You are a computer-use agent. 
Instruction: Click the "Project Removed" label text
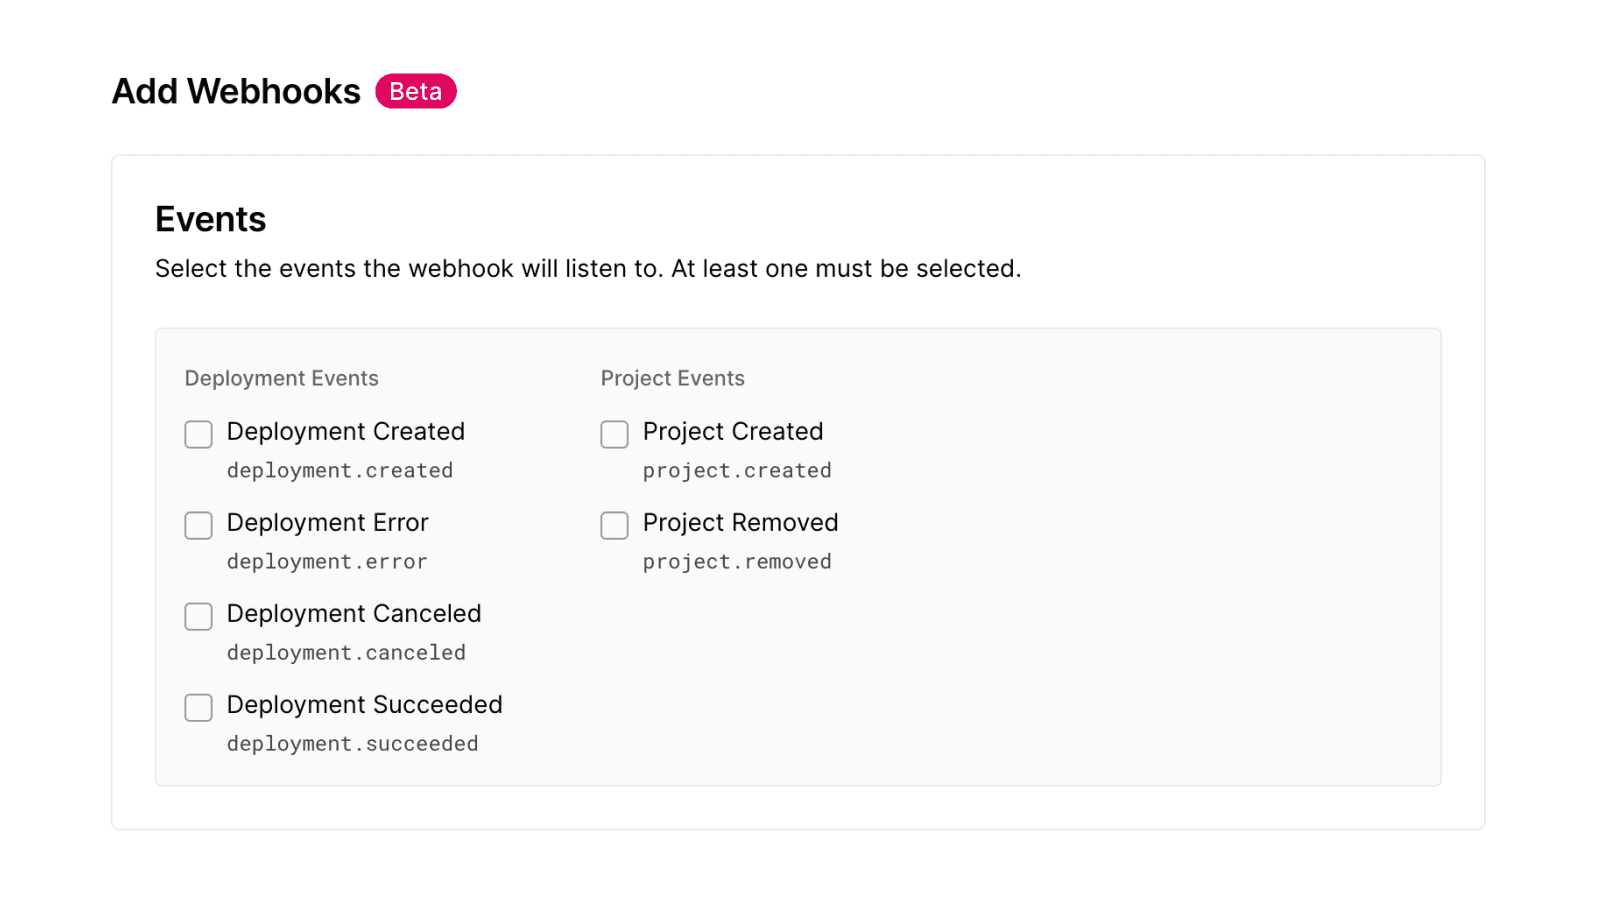[x=740, y=522]
